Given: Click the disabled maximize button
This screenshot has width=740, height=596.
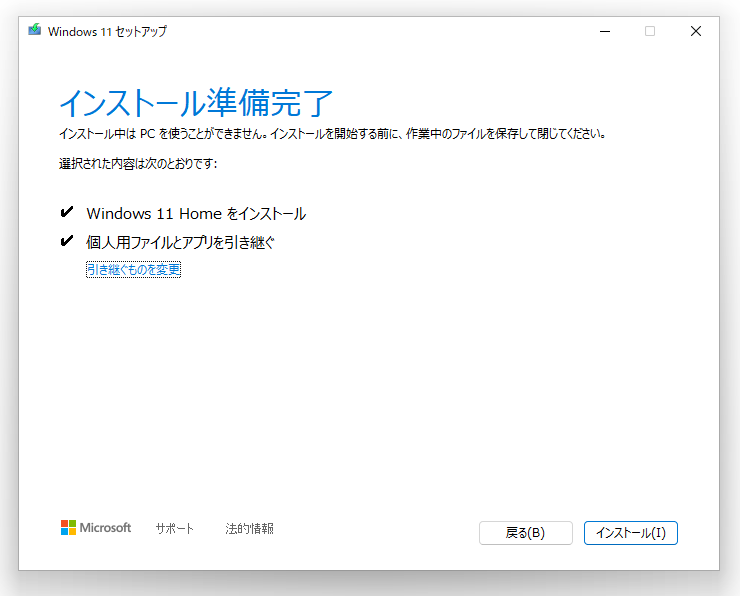Looking at the screenshot, I should [650, 31].
